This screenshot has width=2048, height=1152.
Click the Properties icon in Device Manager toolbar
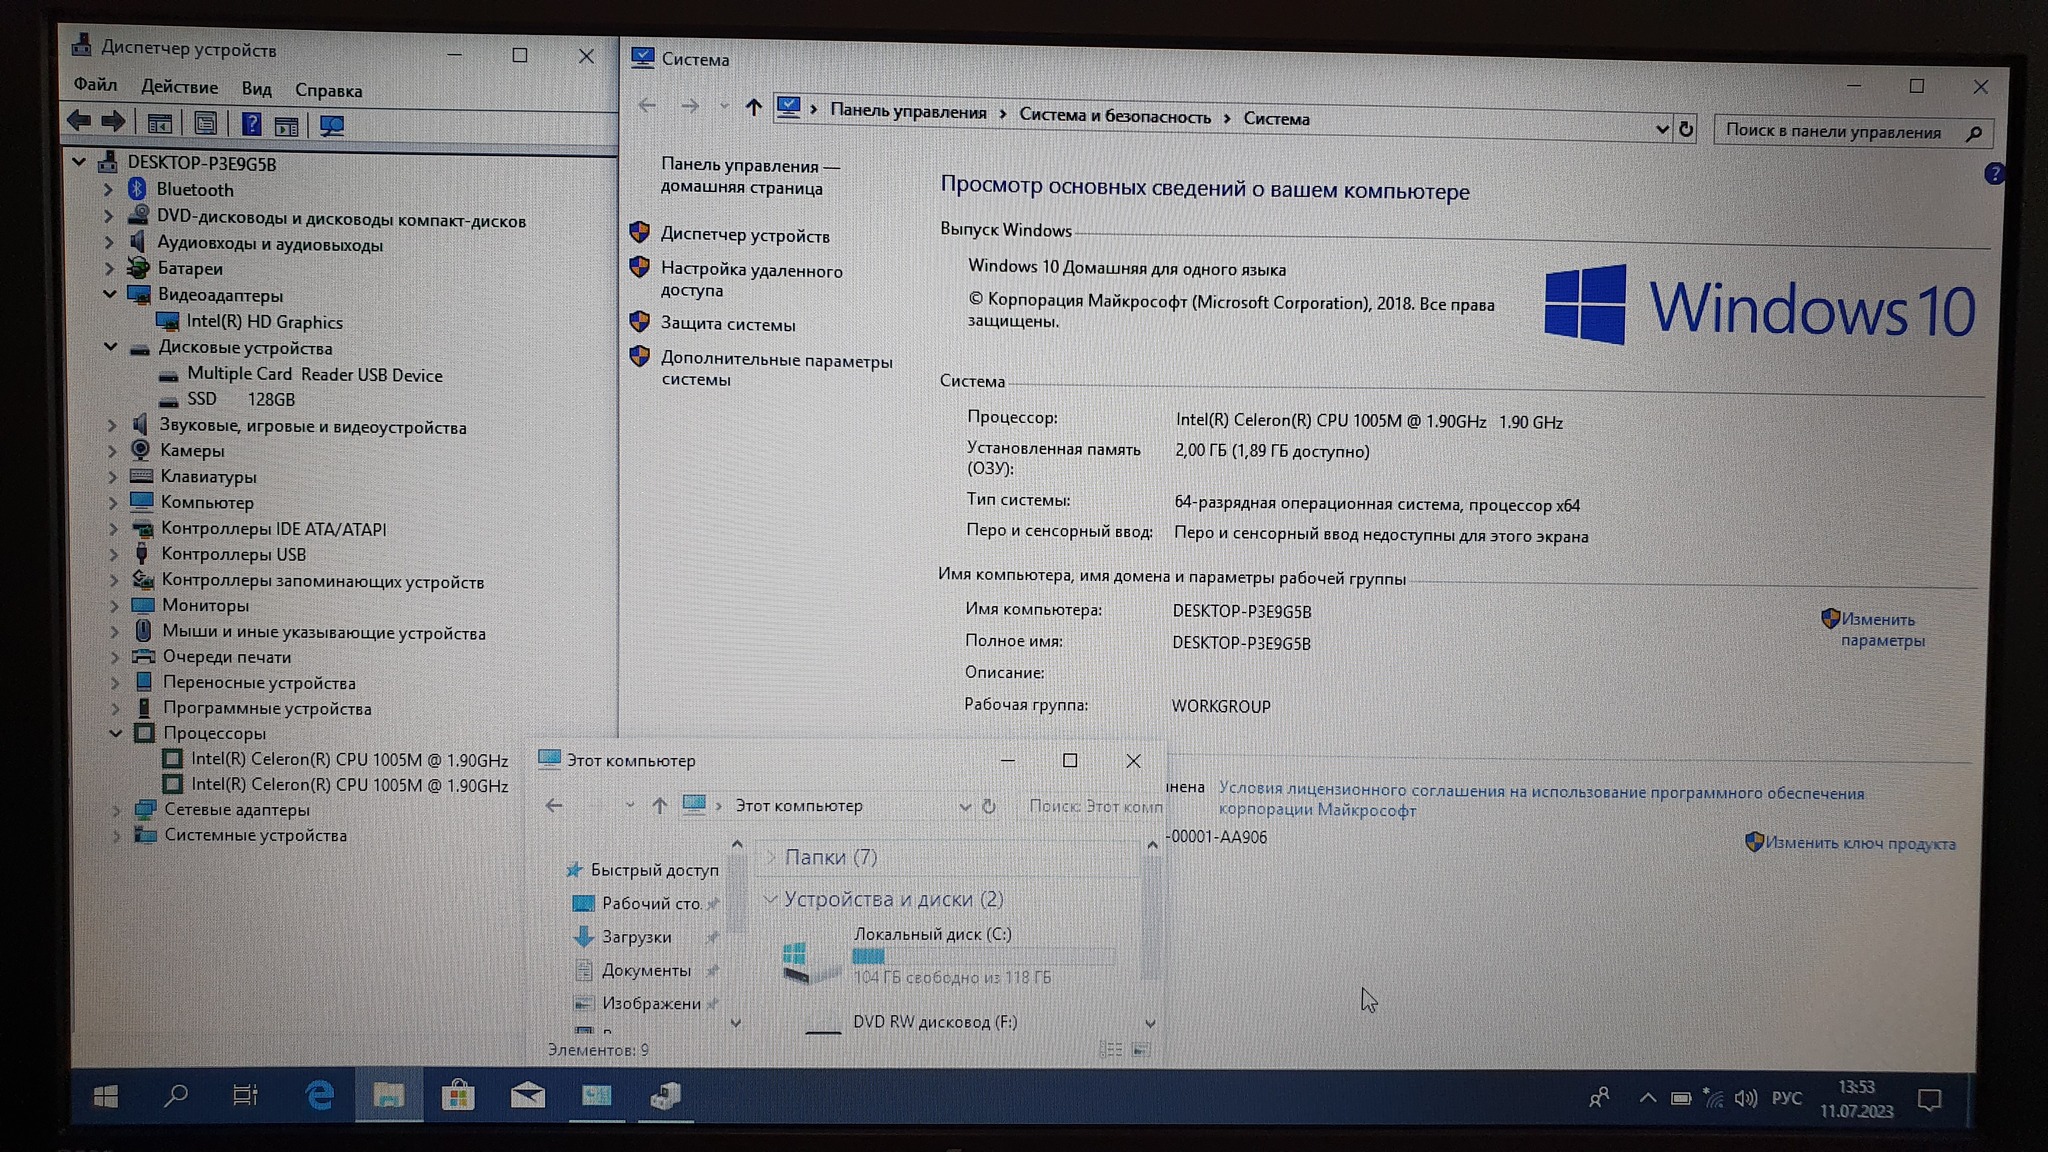pos(205,124)
